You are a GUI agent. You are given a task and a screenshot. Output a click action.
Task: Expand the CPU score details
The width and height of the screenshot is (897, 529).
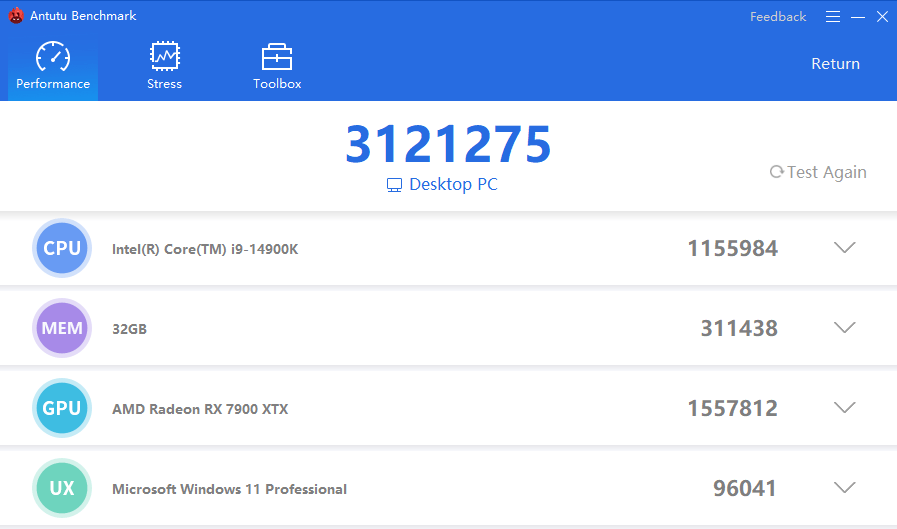coord(844,248)
